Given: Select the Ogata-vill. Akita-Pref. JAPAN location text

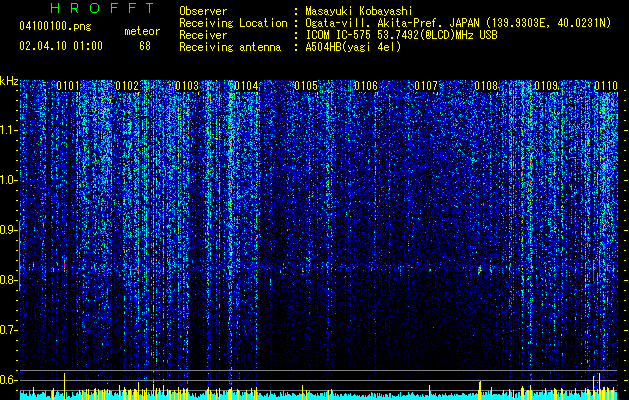Looking at the screenshot, I should 458,23.
